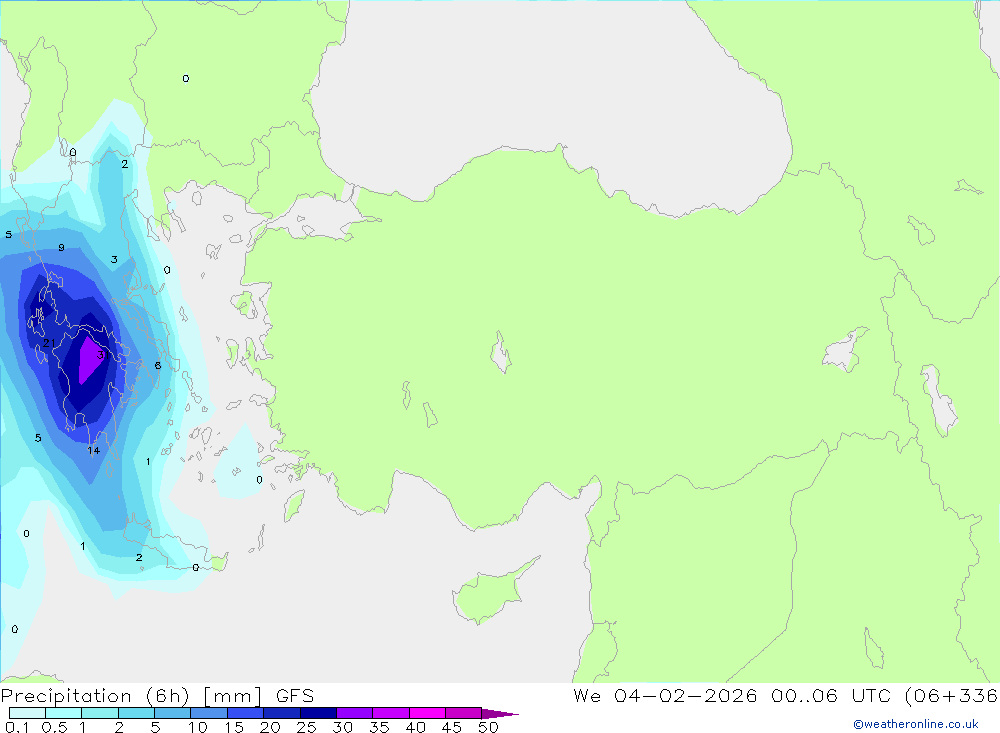This screenshot has height=733, width=1000.
Task: Click the 30–35 mm purple legend box
Action: pyautogui.click(x=355, y=713)
